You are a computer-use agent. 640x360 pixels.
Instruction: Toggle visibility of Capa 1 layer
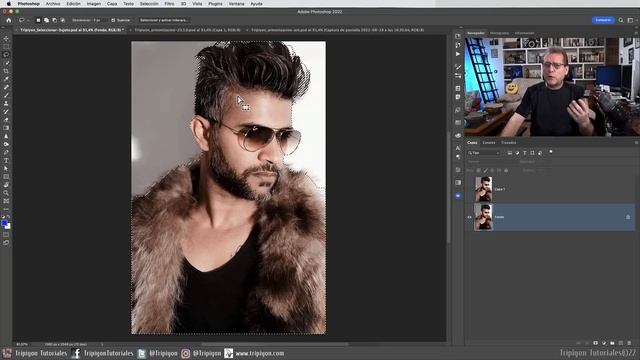pyautogui.click(x=469, y=189)
